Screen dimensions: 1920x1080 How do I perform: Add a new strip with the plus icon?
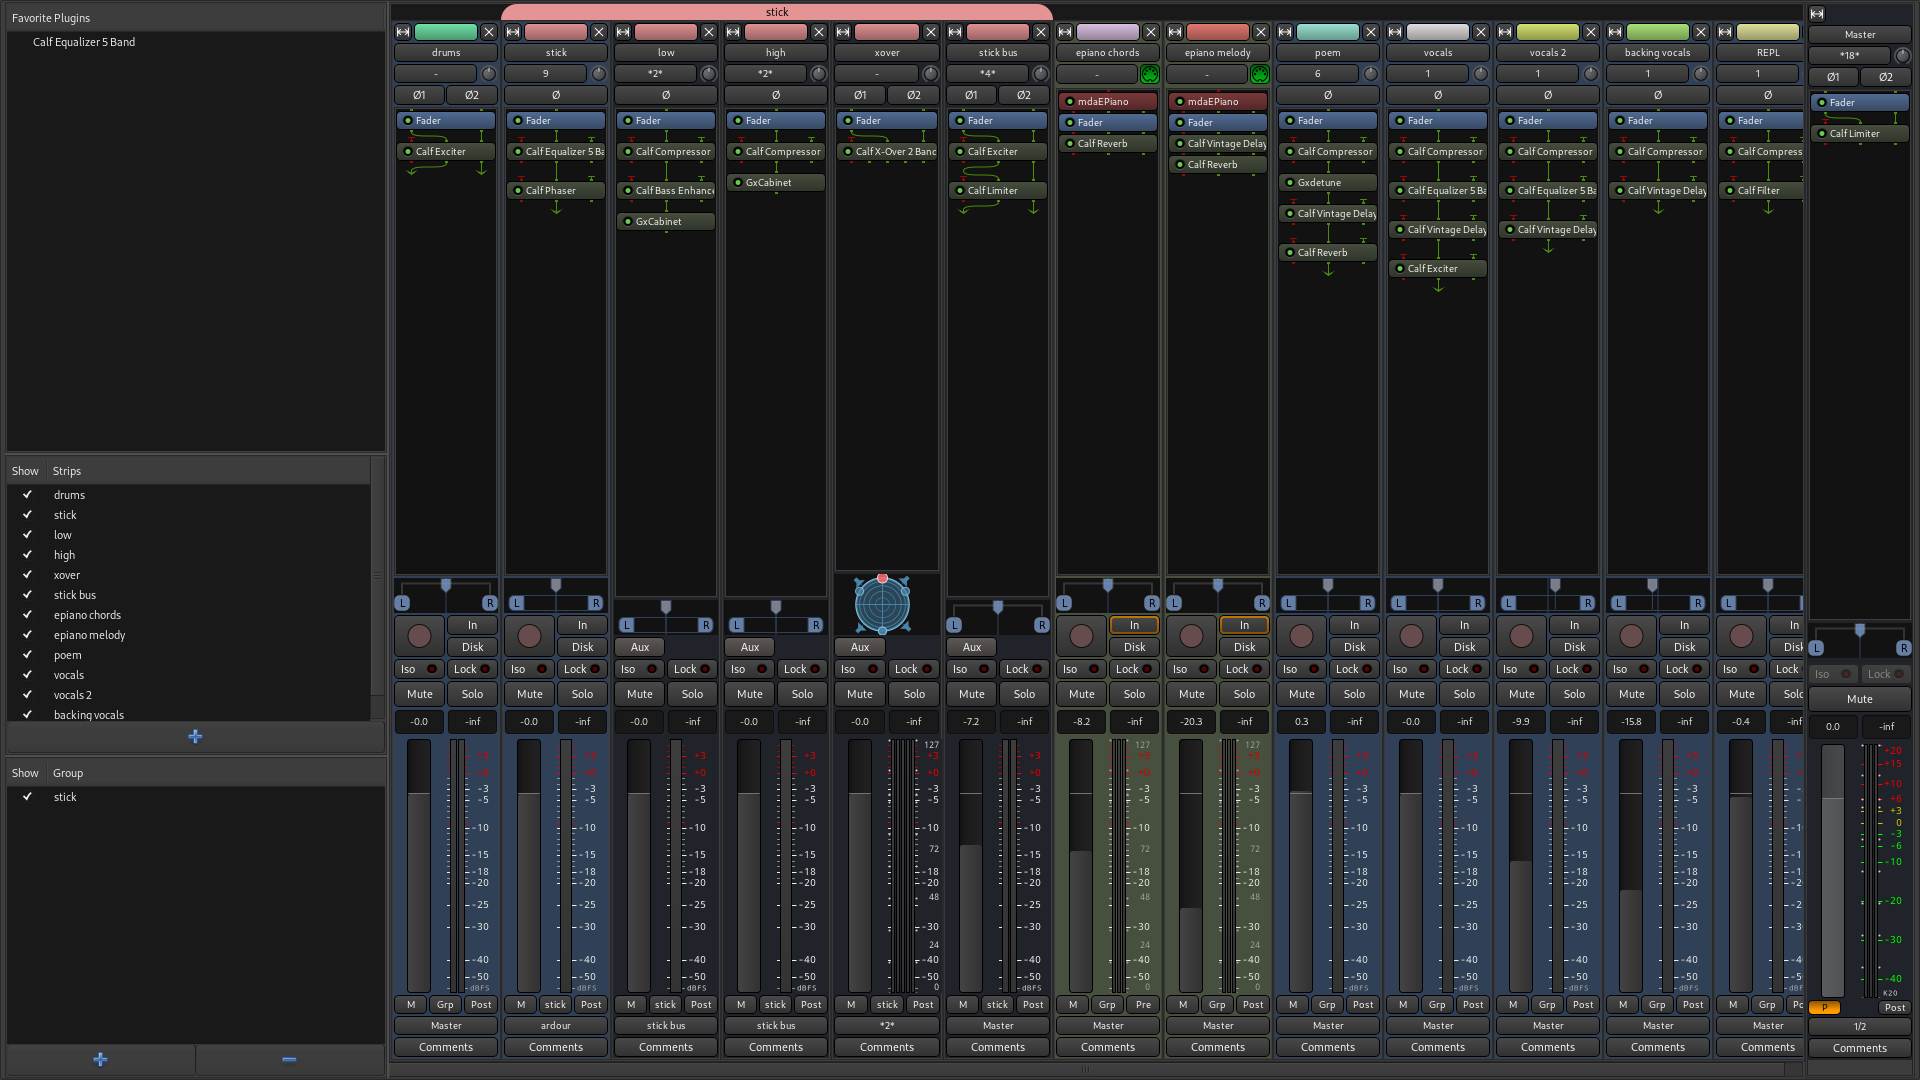(195, 736)
